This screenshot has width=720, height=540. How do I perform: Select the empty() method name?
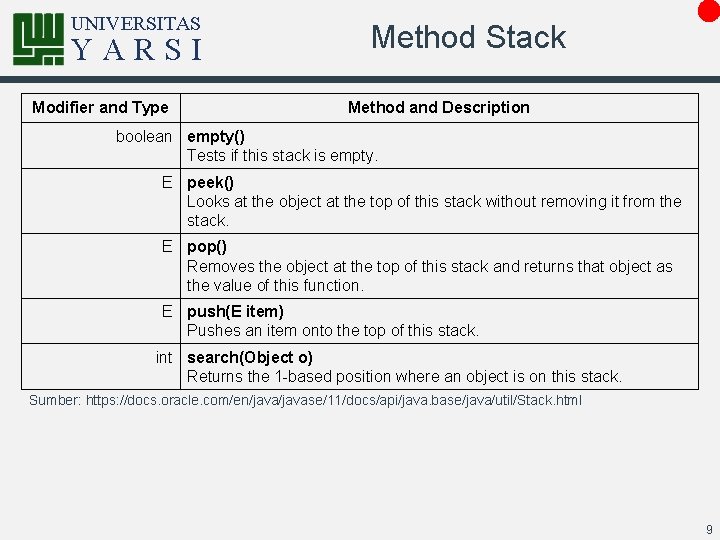coord(216,137)
